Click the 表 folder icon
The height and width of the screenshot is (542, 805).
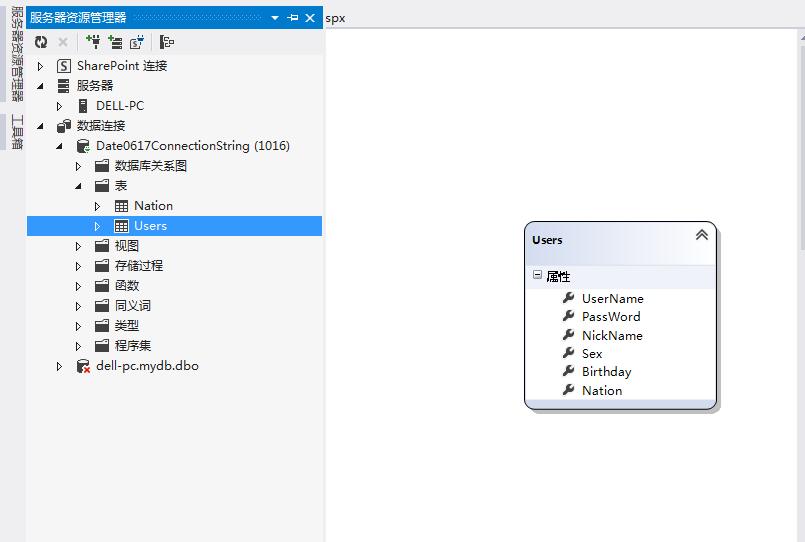point(102,186)
